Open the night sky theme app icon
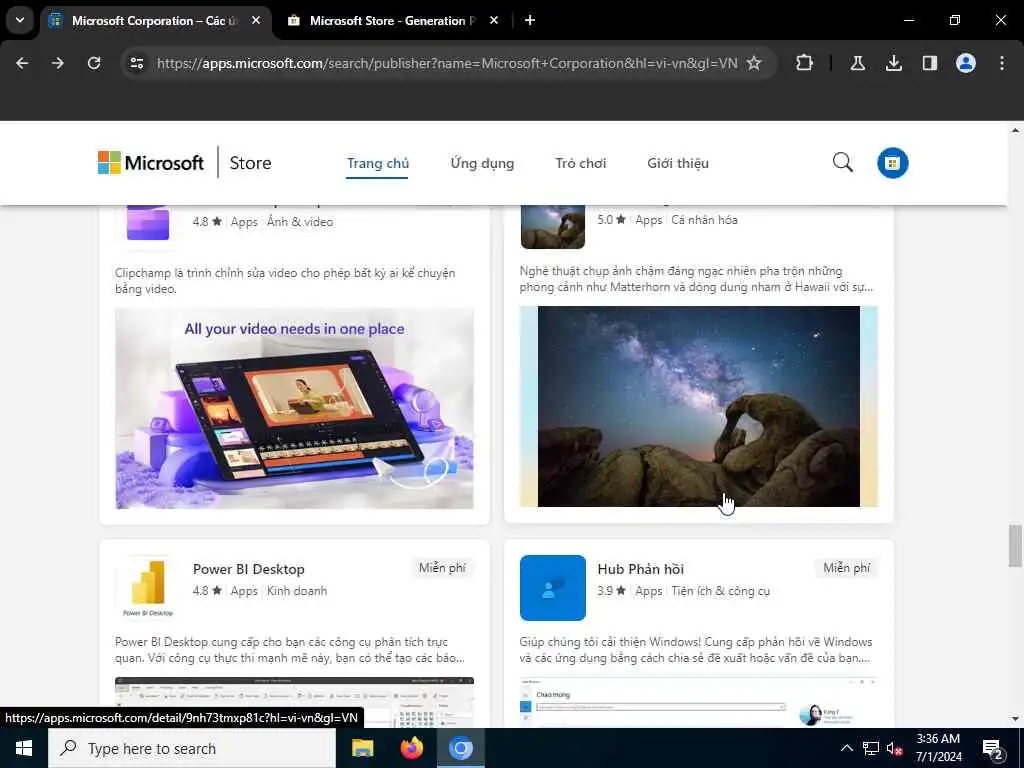Screen dimensions: 1024x768 click(x=552, y=227)
